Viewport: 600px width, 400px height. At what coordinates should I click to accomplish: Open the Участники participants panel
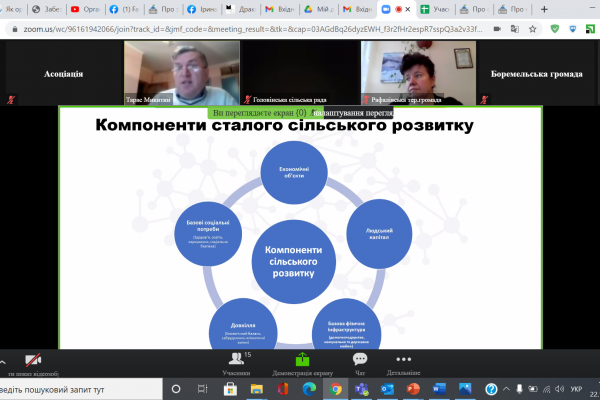coord(237,362)
